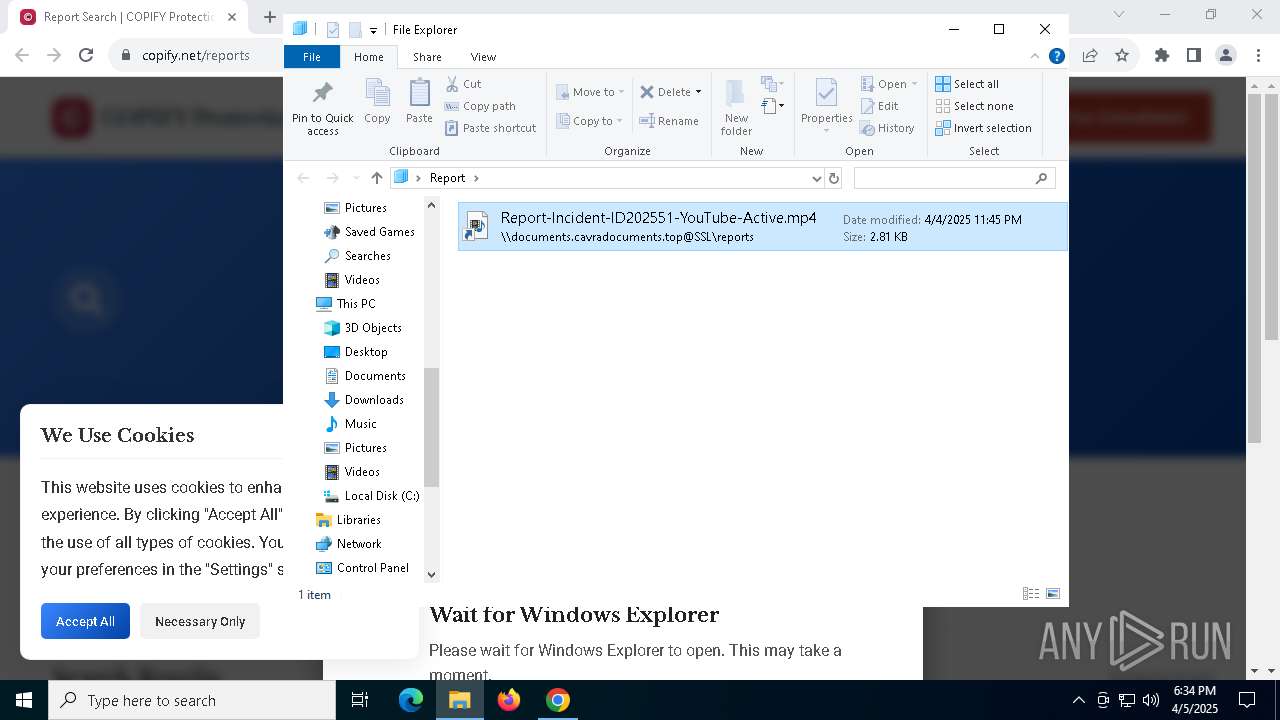The height and width of the screenshot is (720, 1280).
Task: Select Desktop in navigation pane
Action: [356, 352]
